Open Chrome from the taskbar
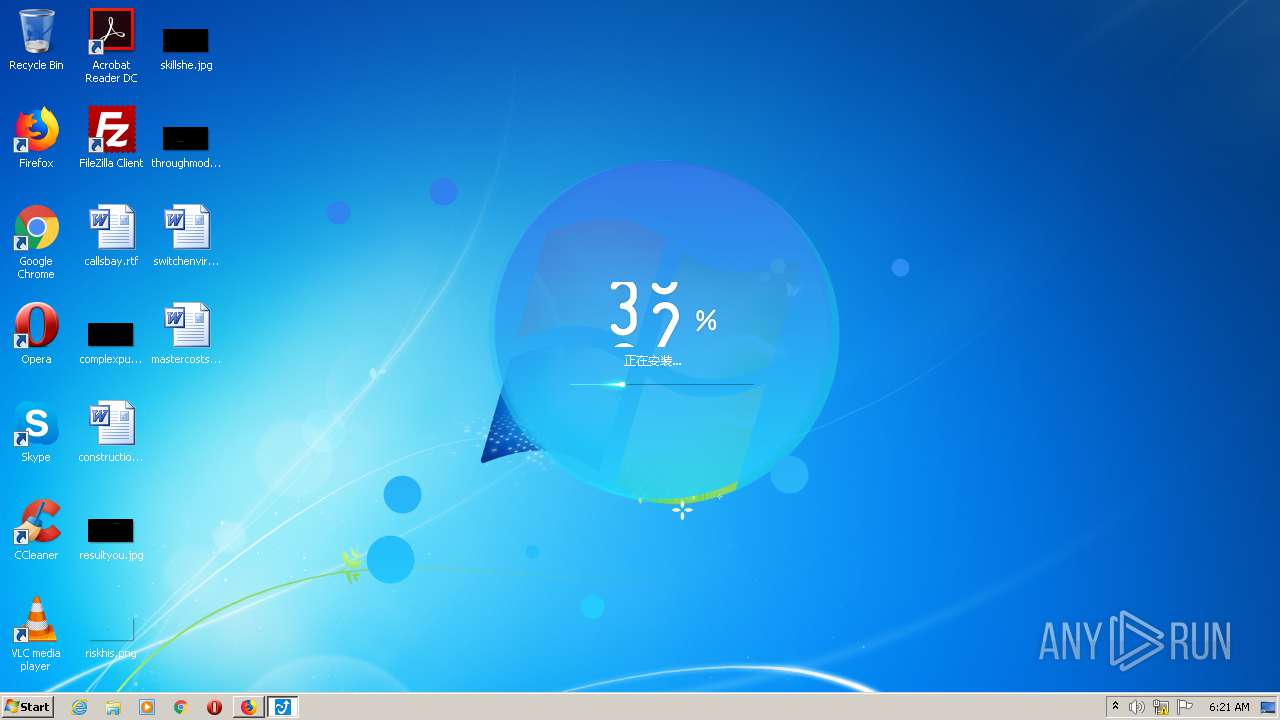1280x720 pixels. (x=181, y=707)
